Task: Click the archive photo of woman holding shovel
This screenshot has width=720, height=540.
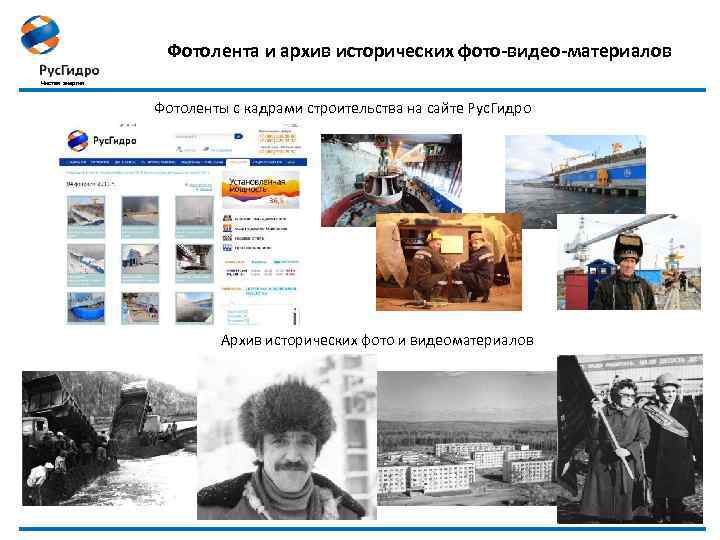Action: (630, 439)
